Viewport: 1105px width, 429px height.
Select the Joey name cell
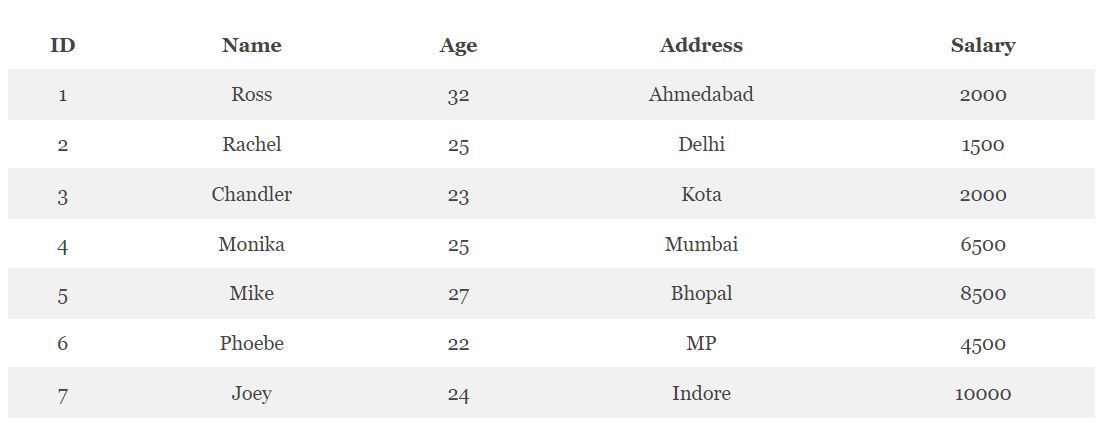pos(252,393)
